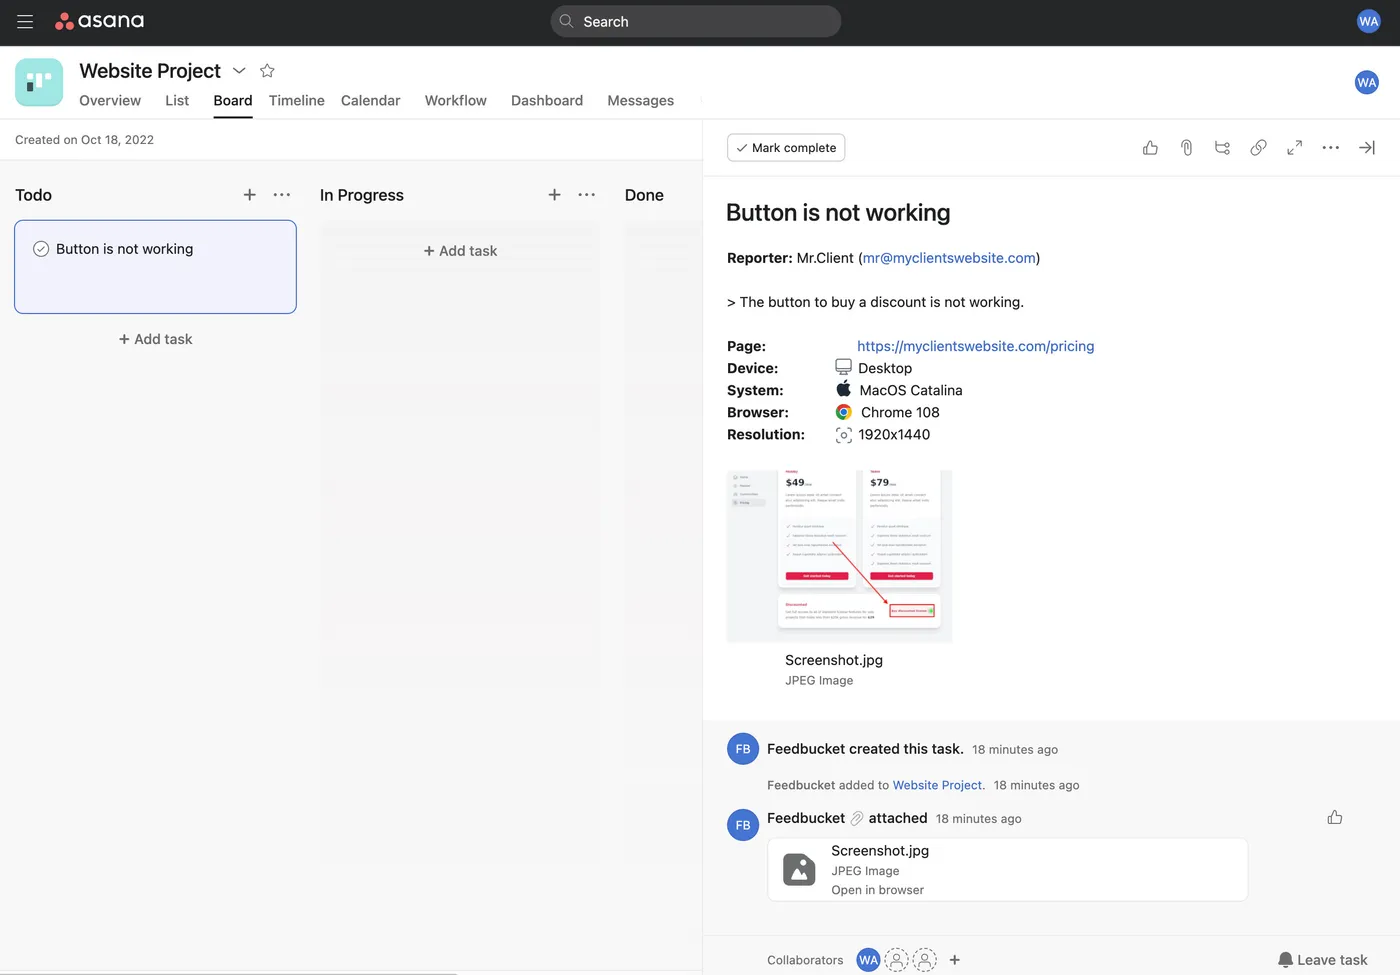Screen dimensions: 1400x975
Task: Attach a file with the paperclip icon
Action: coord(1186,147)
